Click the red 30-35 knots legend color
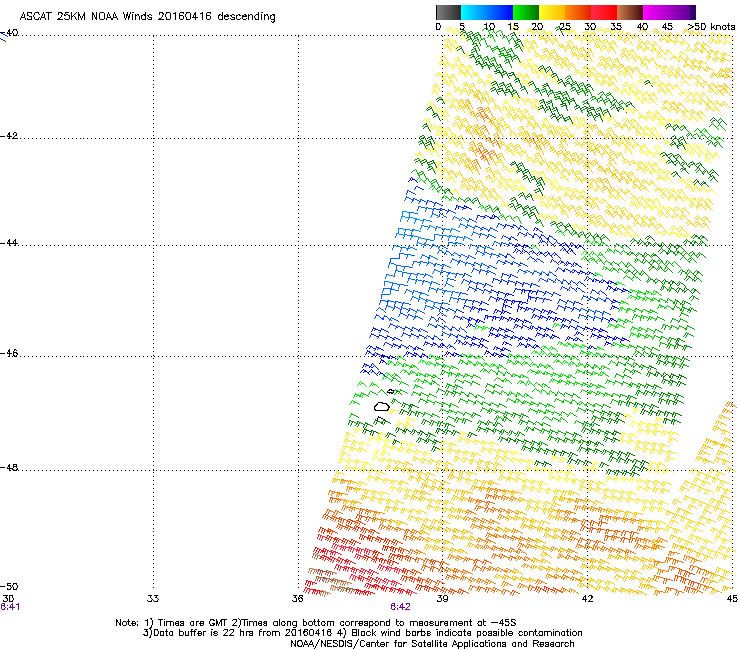The width and height of the screenshot is (740, 650). [604, 12]
